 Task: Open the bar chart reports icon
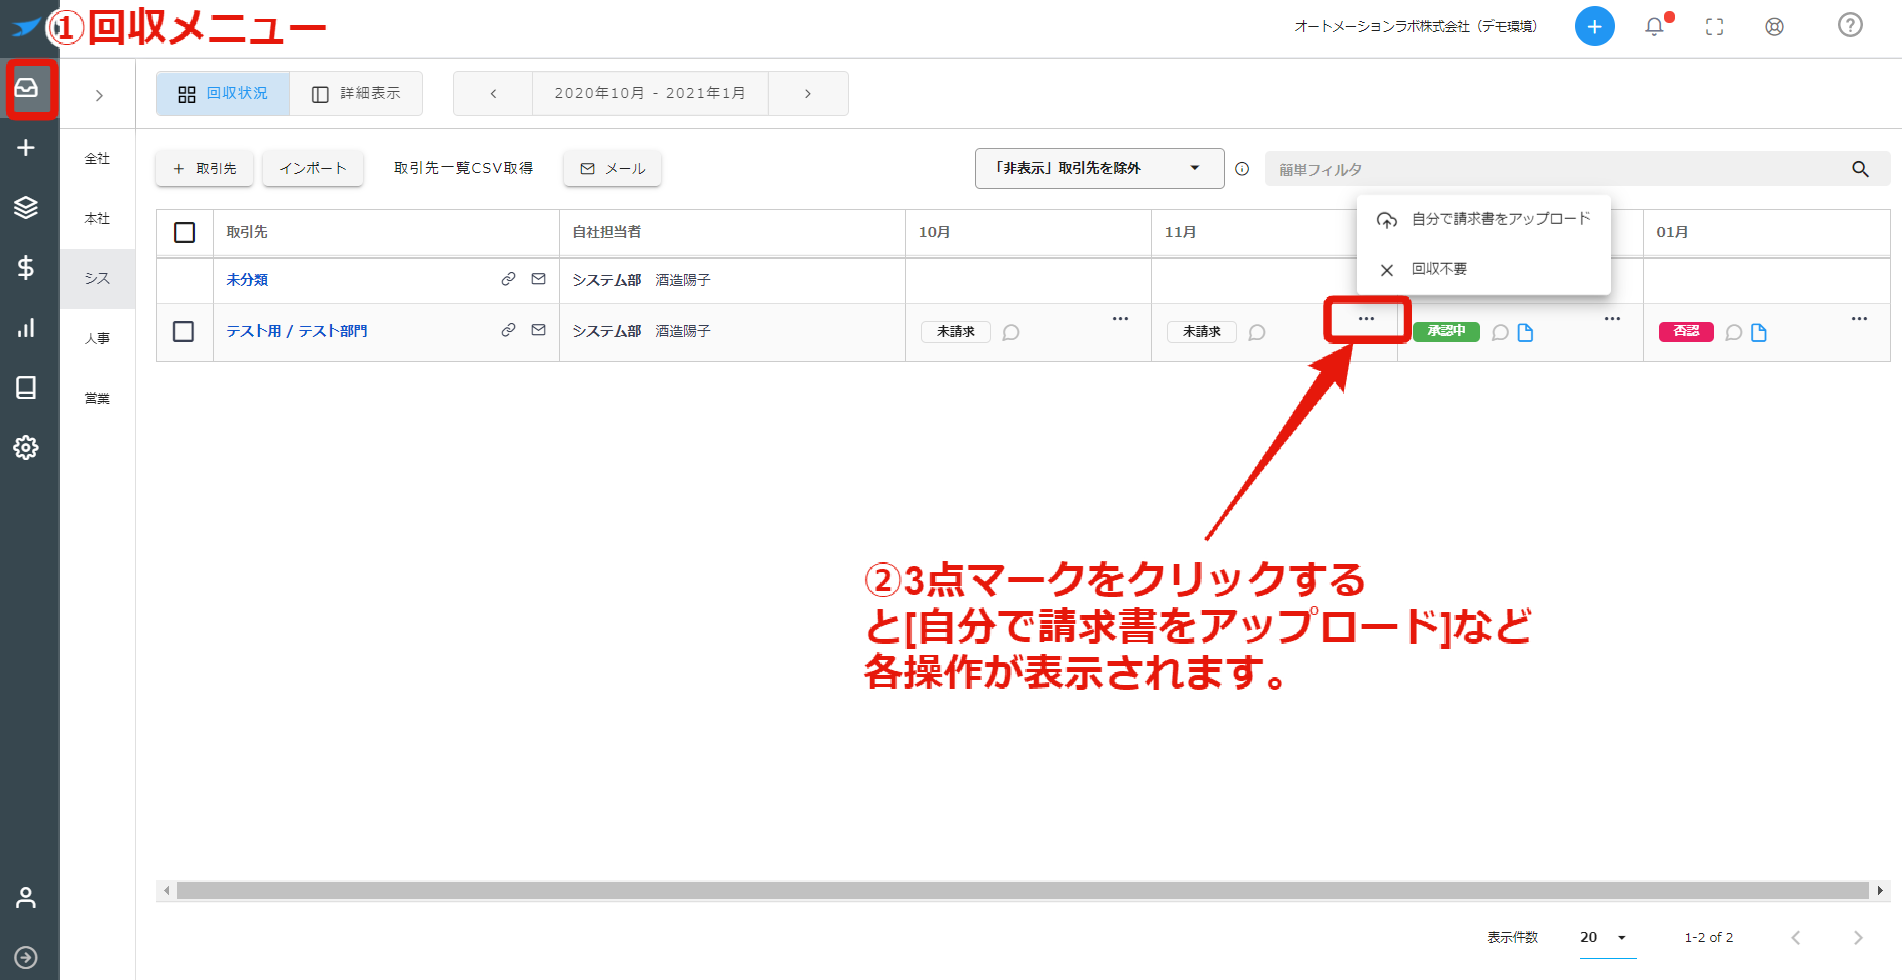26,327
